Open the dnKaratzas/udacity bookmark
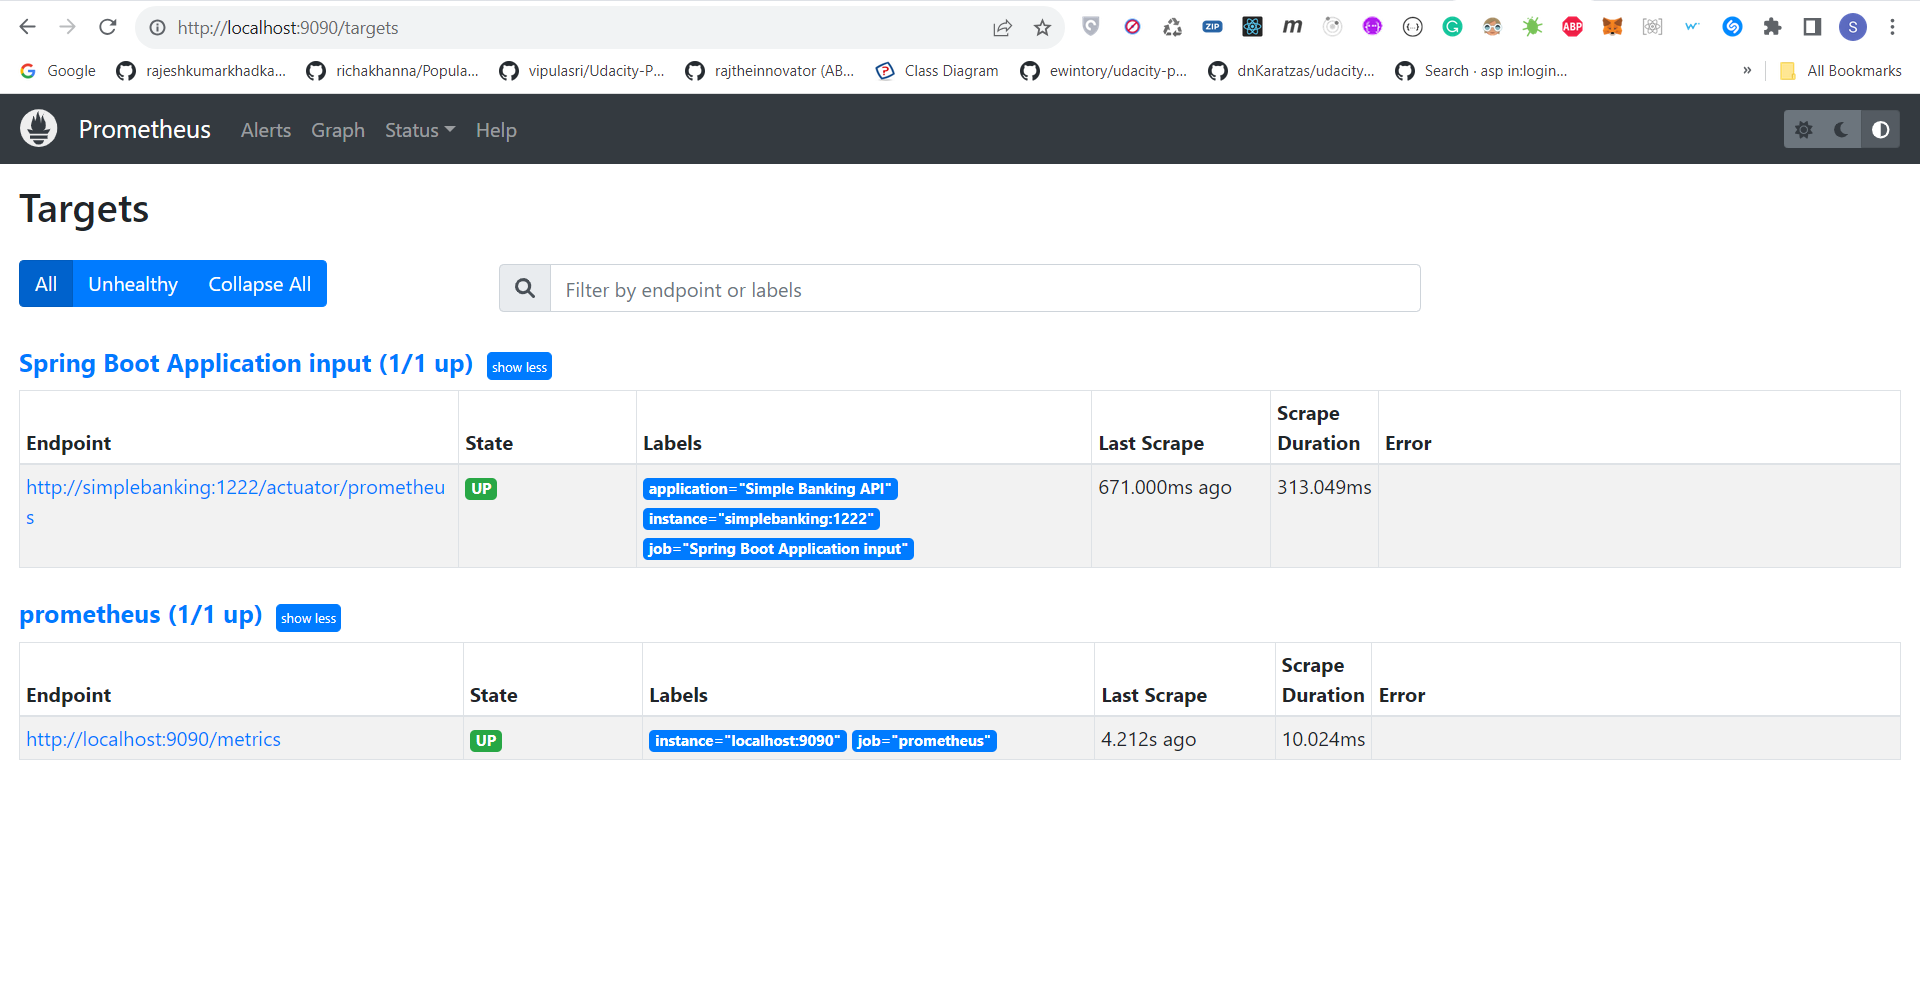Image resolution: width=1920 pixels, height=988 pixels. tap(1292, 70)
